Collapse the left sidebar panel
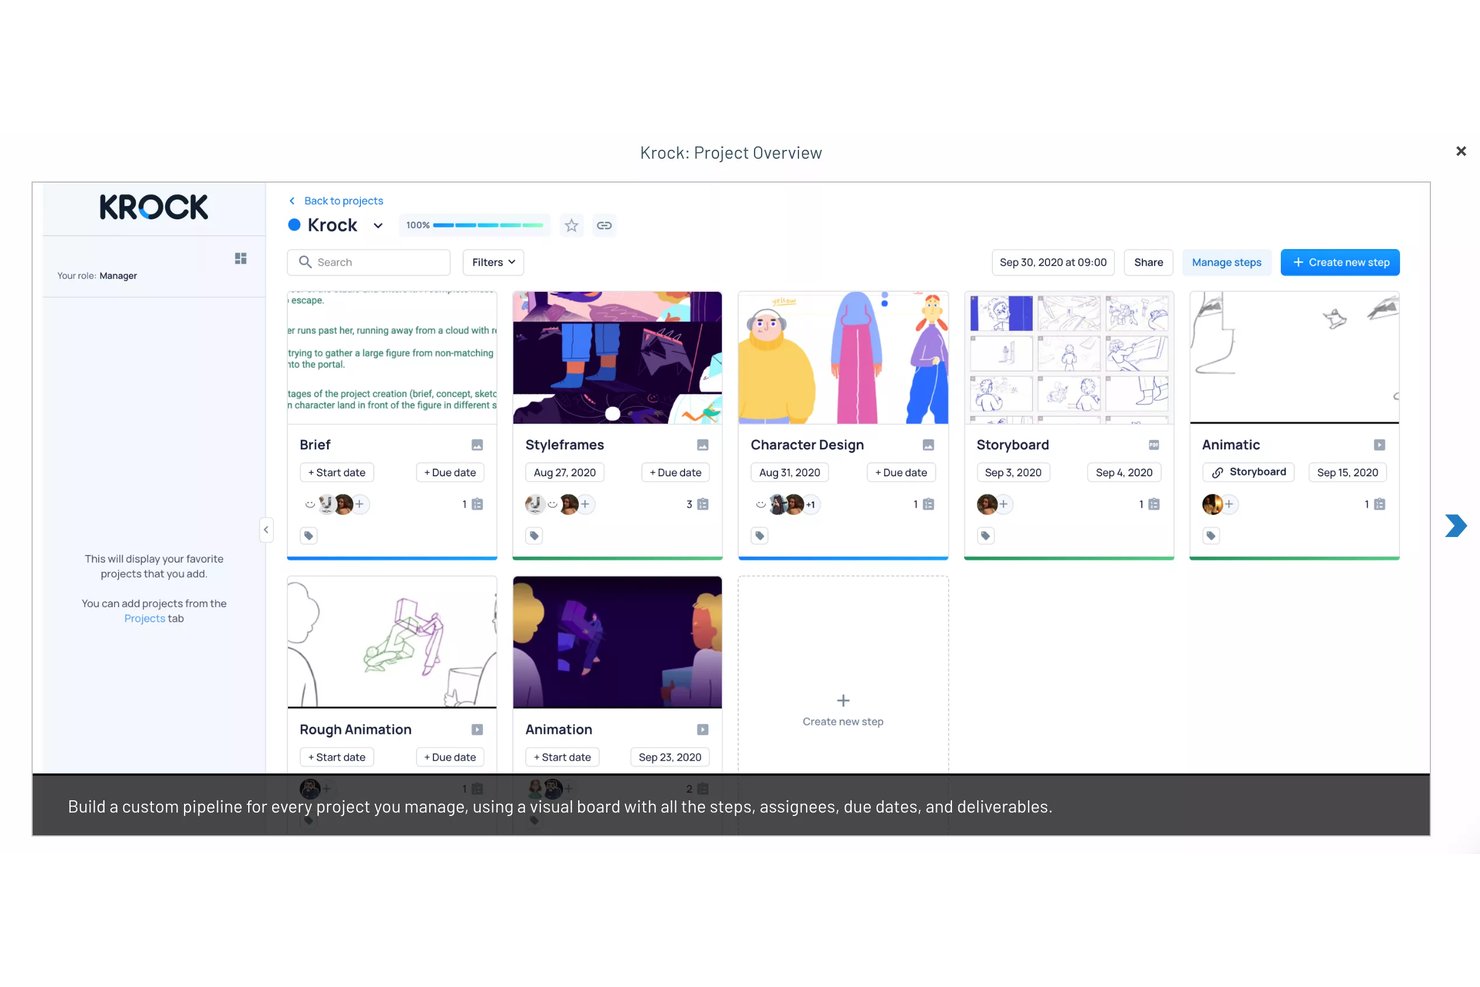The image size is (1480, 987). point(266,530)
